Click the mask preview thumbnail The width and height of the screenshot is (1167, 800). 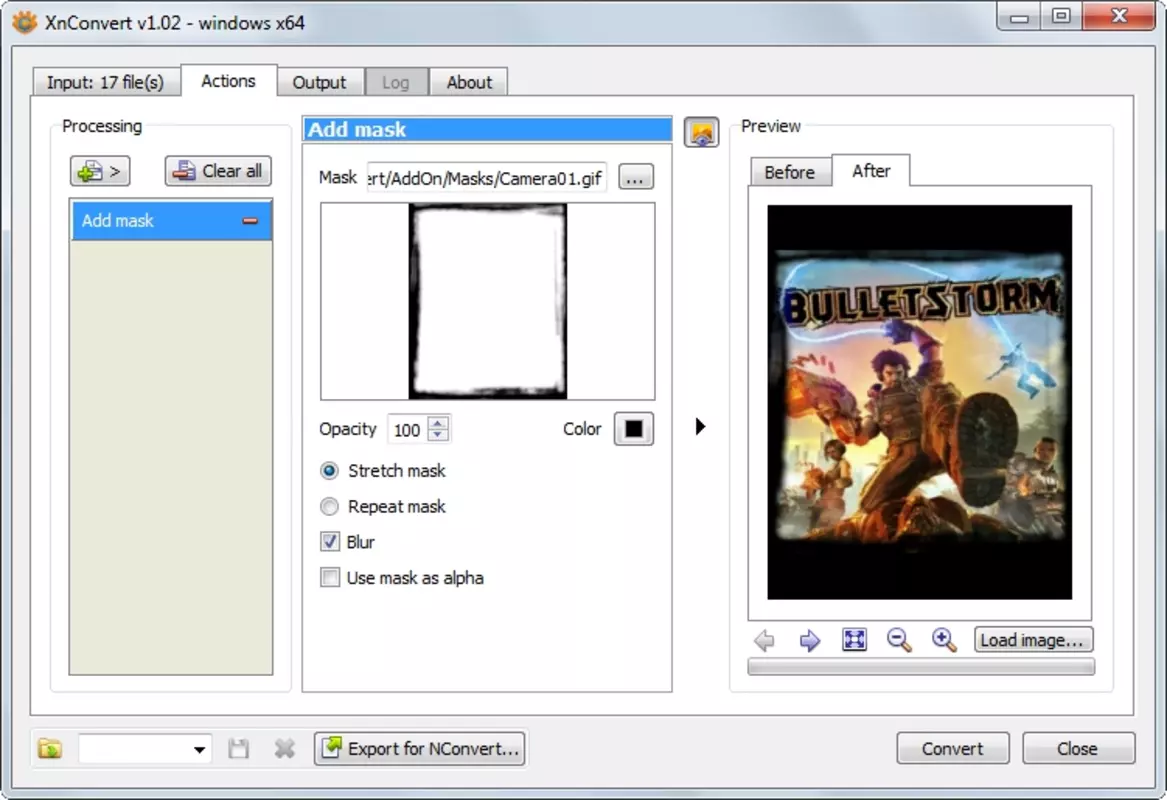(487, 301)
